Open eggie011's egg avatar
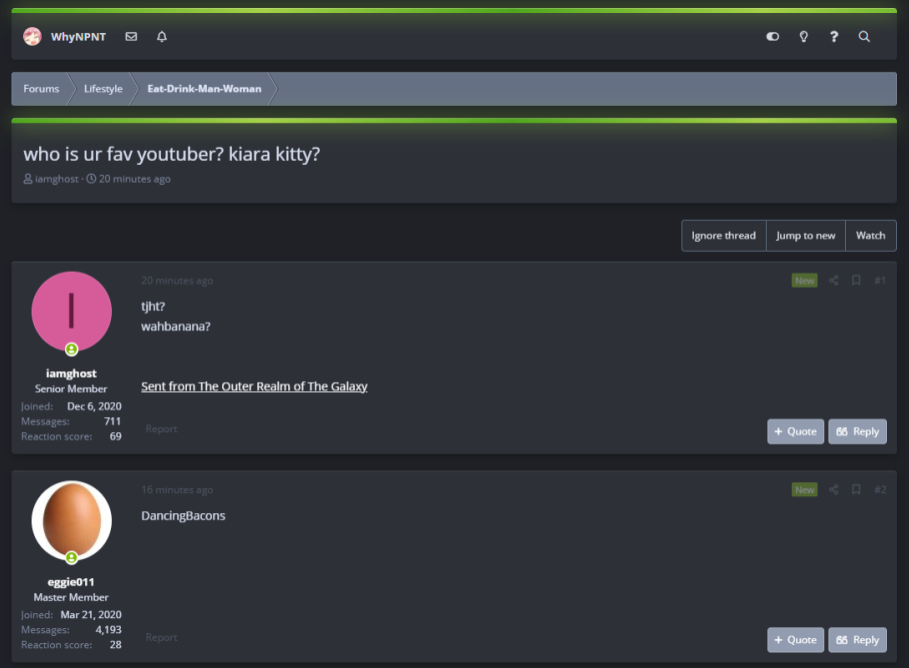 (71, 520)
